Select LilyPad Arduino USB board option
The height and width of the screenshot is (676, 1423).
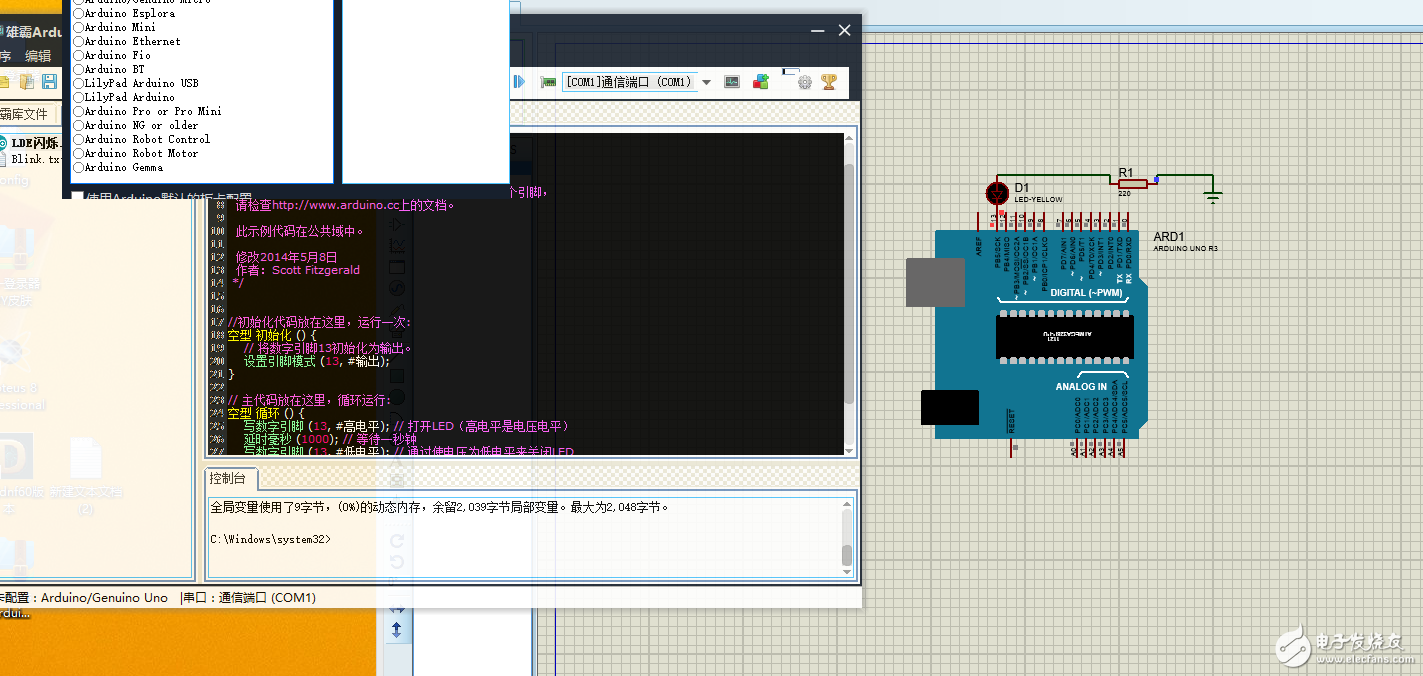136,84
